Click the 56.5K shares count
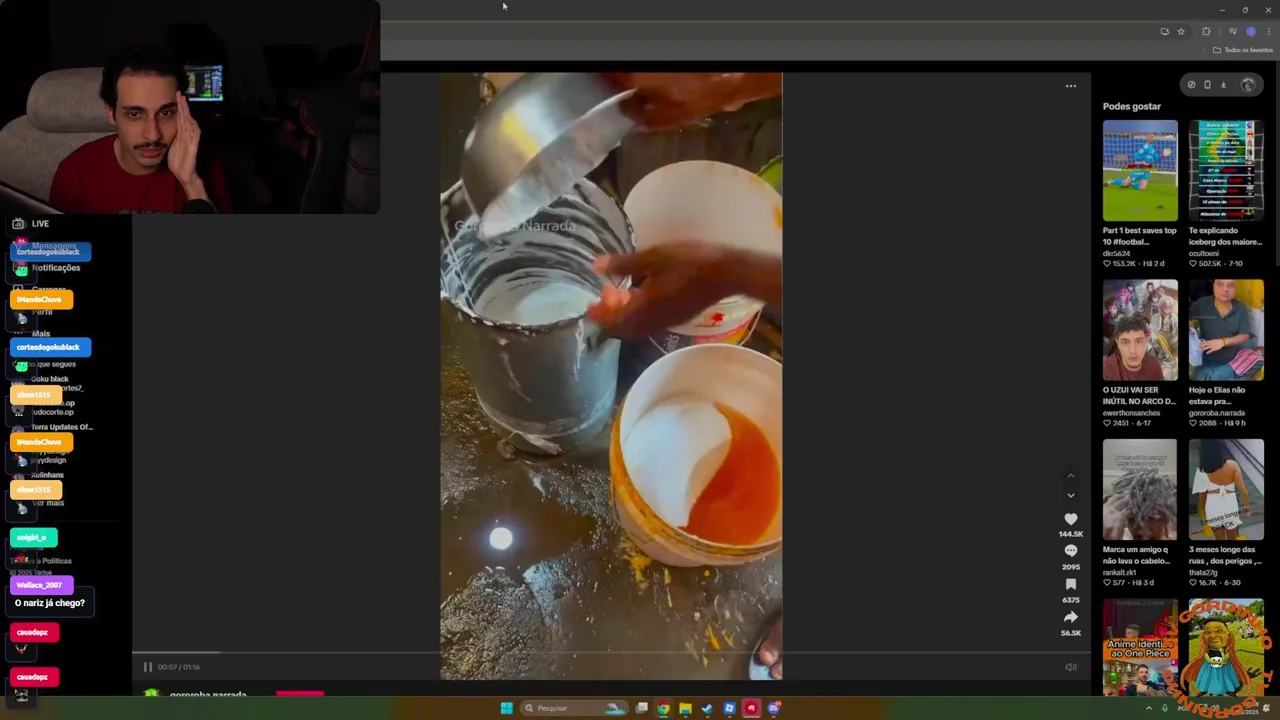Screen dimensions: 1280x720 click(1070, 633)
